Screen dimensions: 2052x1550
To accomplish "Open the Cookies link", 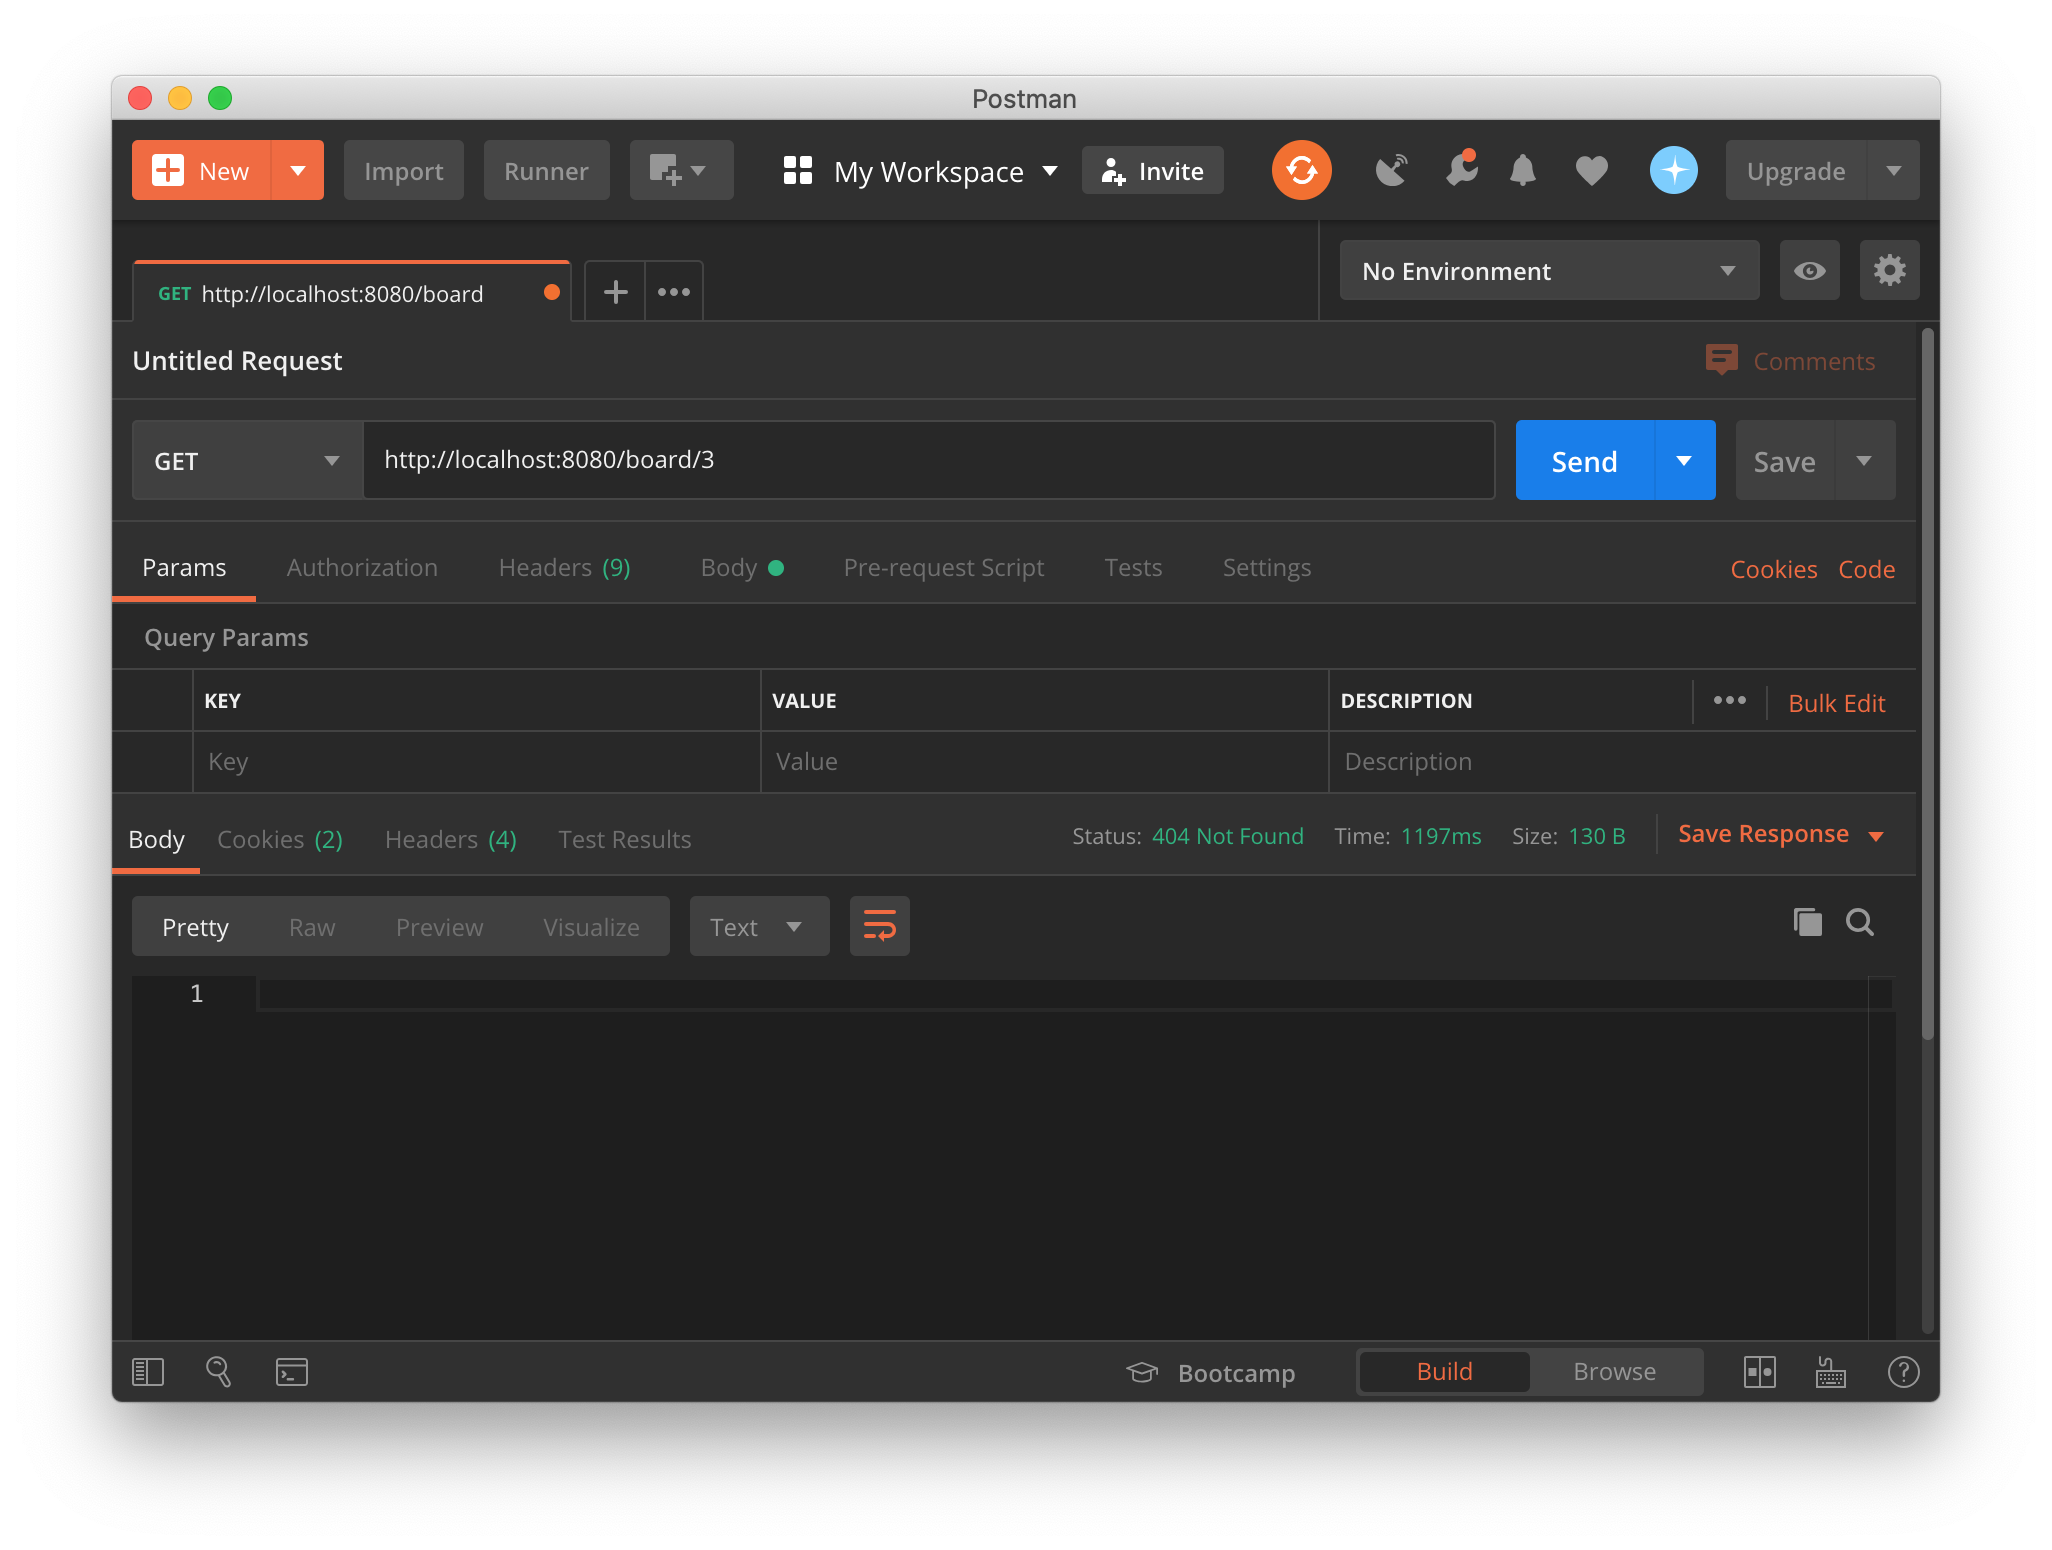I will coord(1773,569).
